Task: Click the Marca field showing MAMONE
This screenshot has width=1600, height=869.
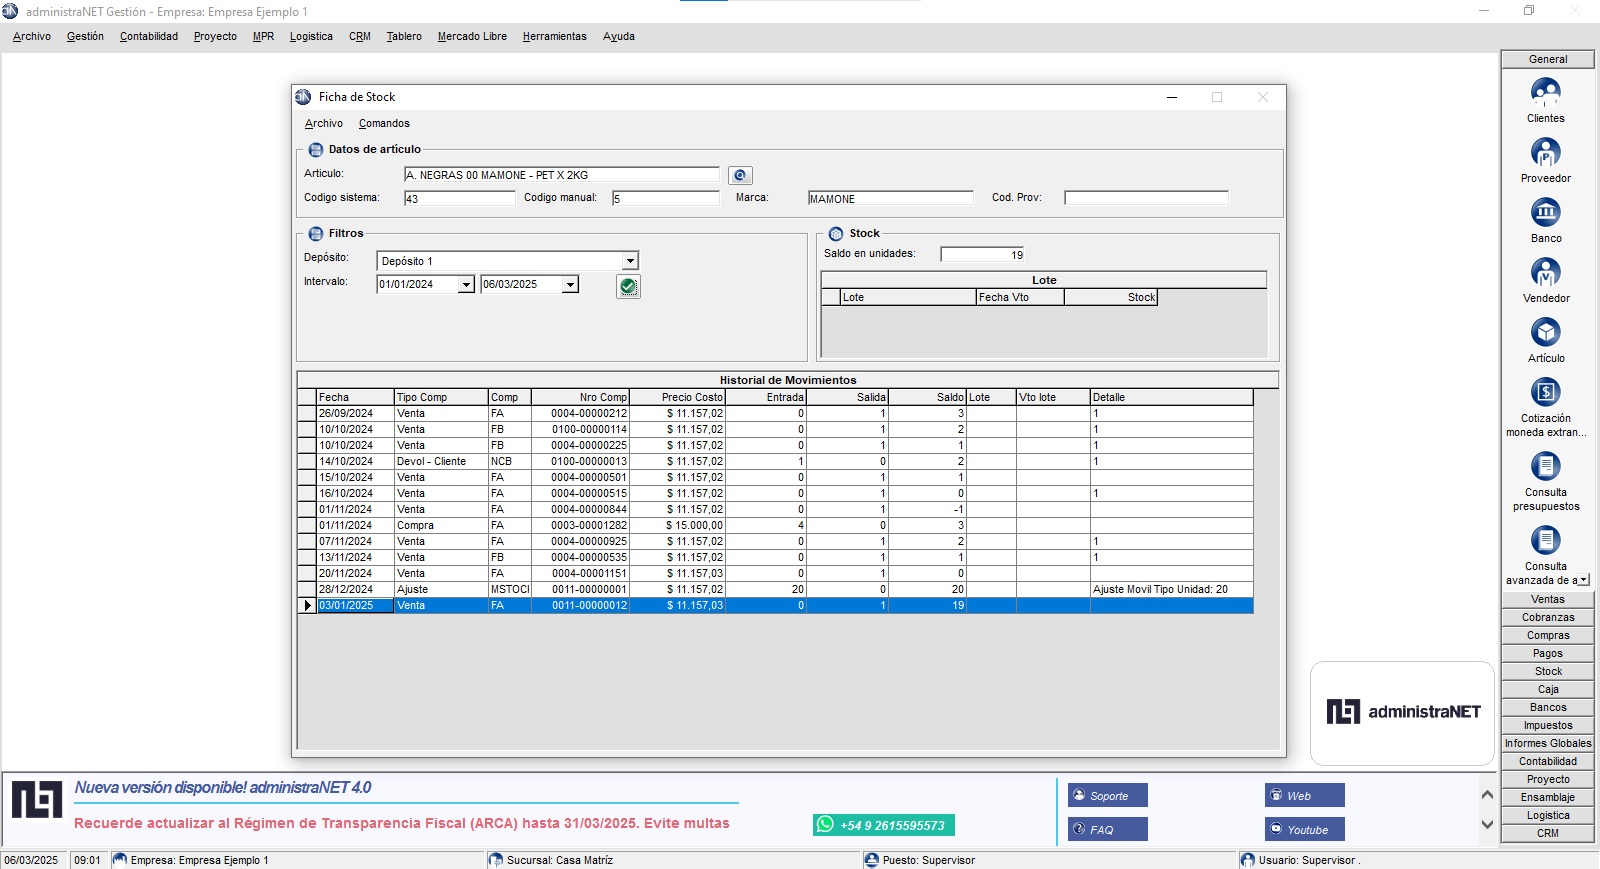Action: point(890,198)
